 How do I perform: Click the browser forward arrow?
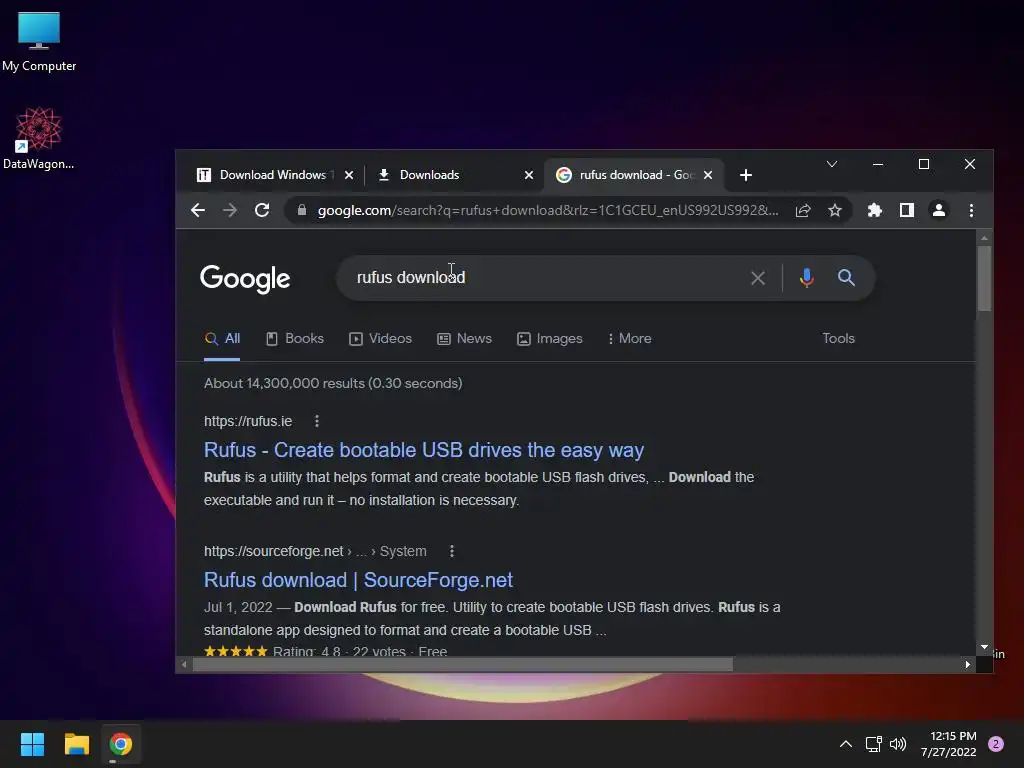(x=230, y=210)
